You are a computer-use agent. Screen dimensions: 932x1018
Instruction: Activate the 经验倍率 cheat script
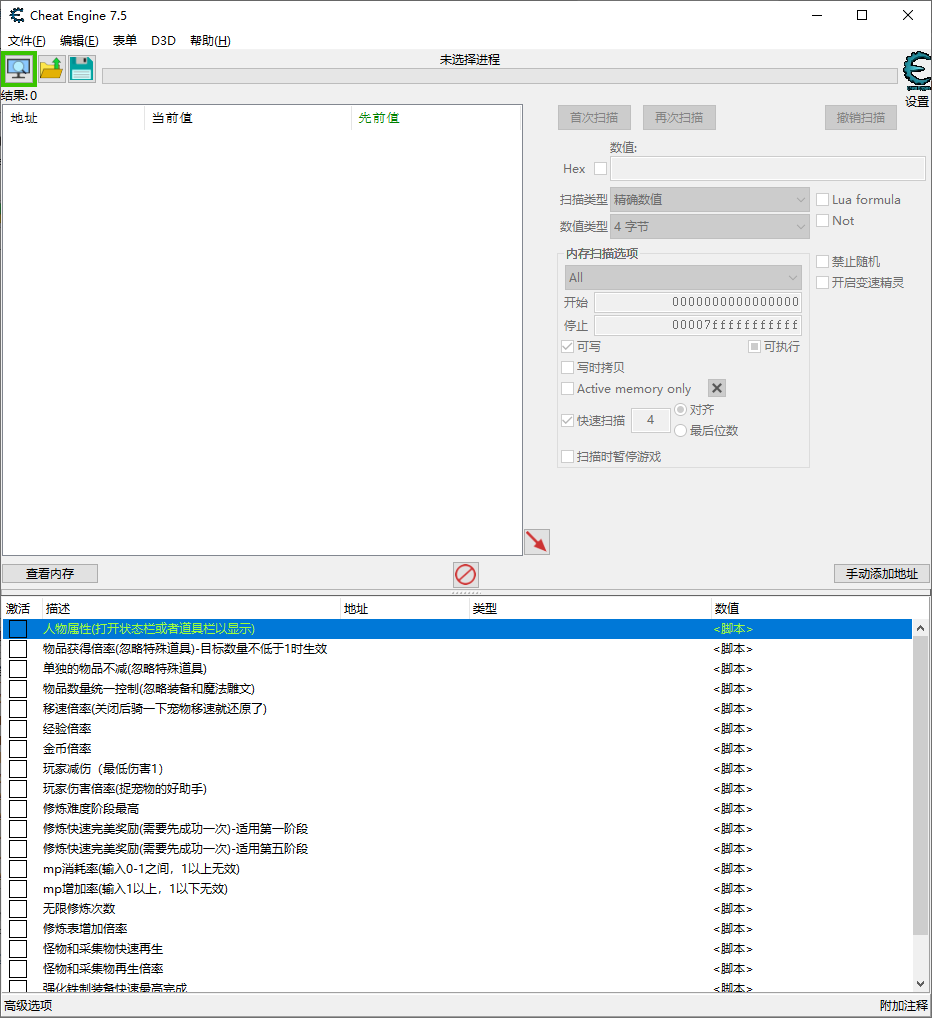point(17,728)
